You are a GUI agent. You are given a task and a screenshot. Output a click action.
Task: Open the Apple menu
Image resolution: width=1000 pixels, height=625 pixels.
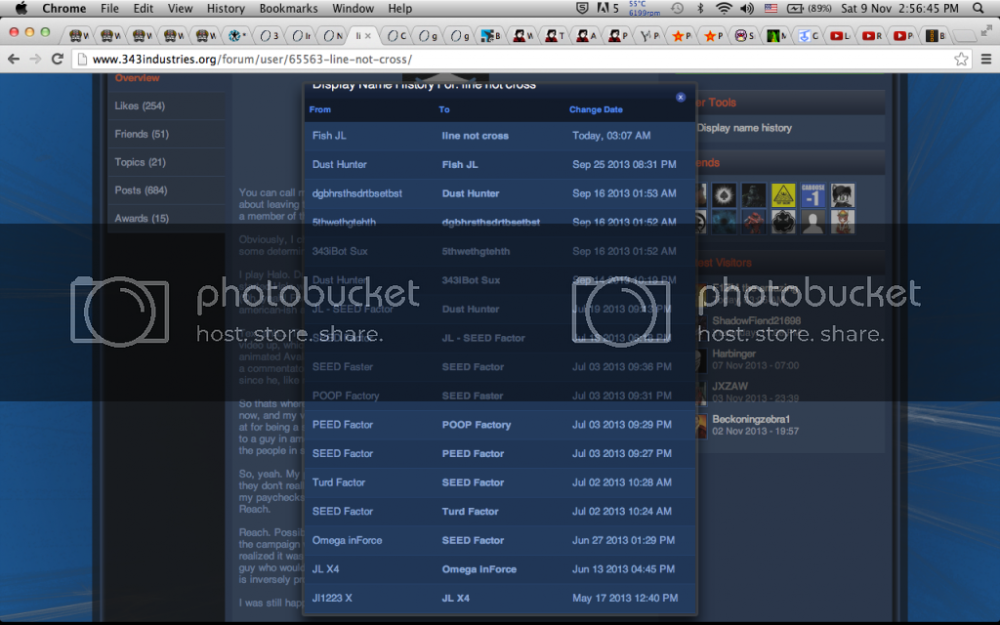point(20,8)
